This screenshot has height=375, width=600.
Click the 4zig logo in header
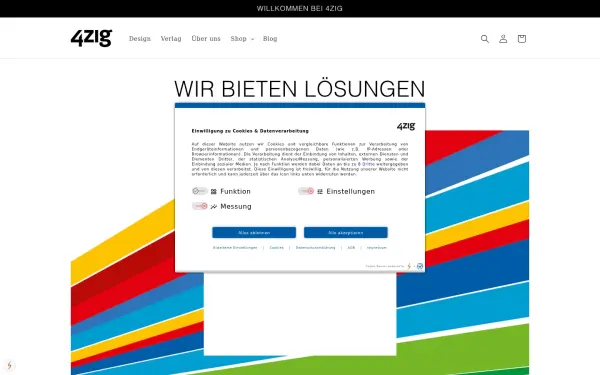pyautogui.click(x=91, y=38)
